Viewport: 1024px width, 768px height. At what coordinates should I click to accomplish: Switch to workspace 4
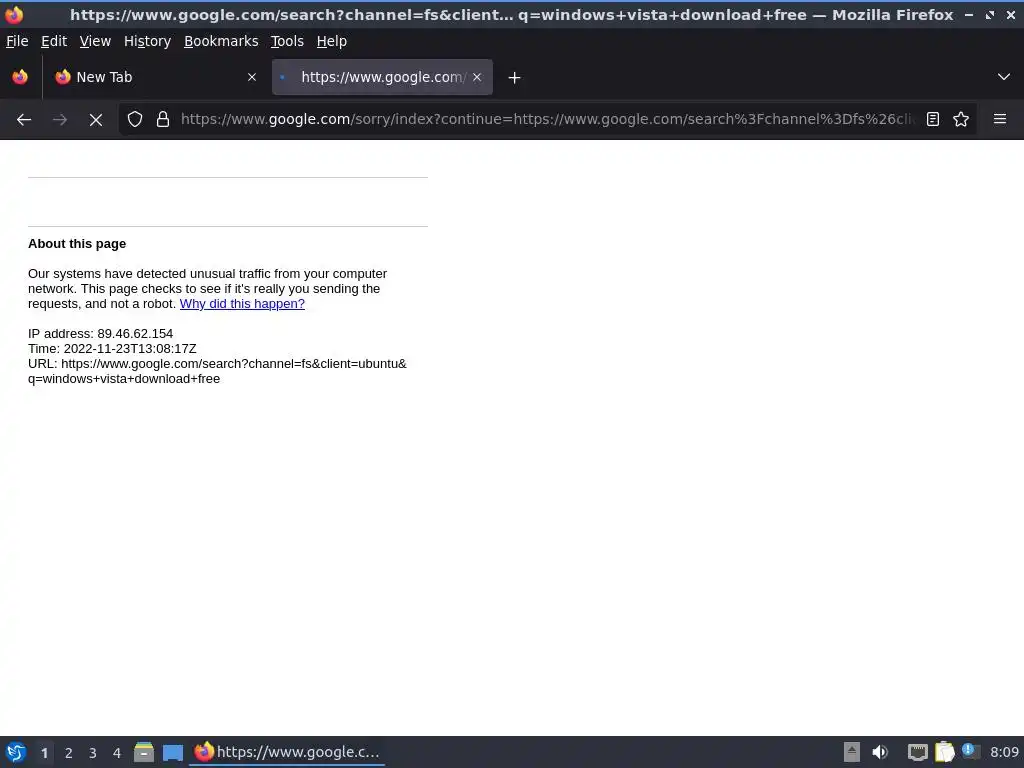coord(117,753)
